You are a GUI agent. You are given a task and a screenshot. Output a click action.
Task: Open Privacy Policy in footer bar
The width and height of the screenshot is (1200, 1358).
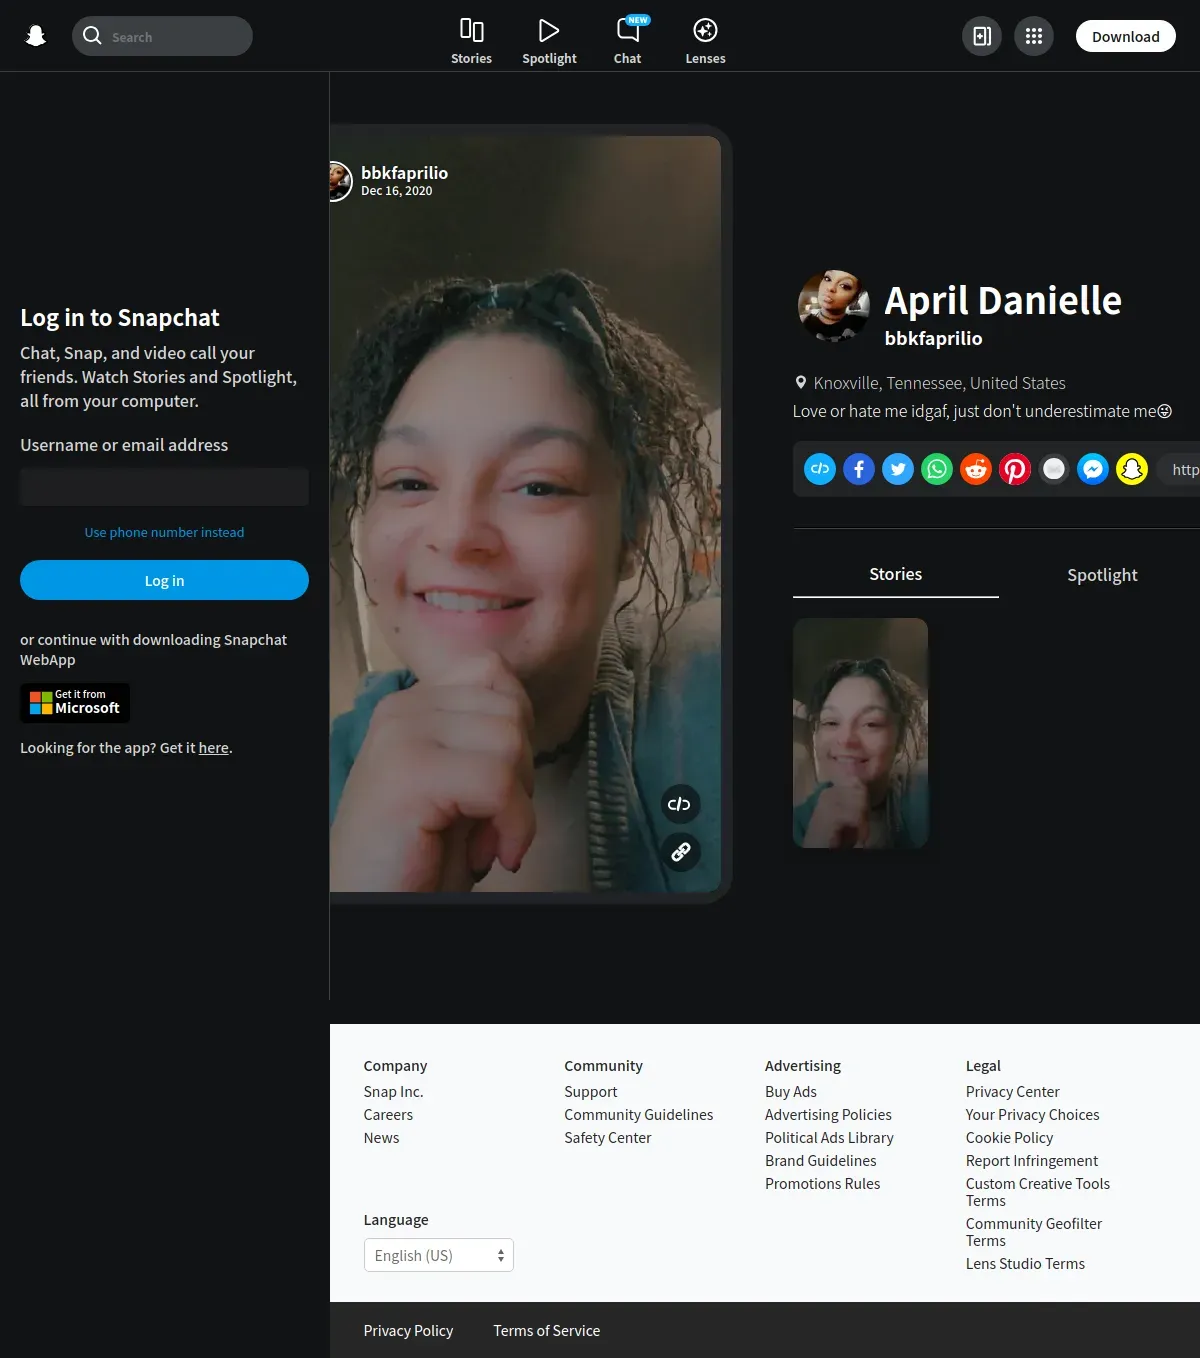click(408, 1331)
